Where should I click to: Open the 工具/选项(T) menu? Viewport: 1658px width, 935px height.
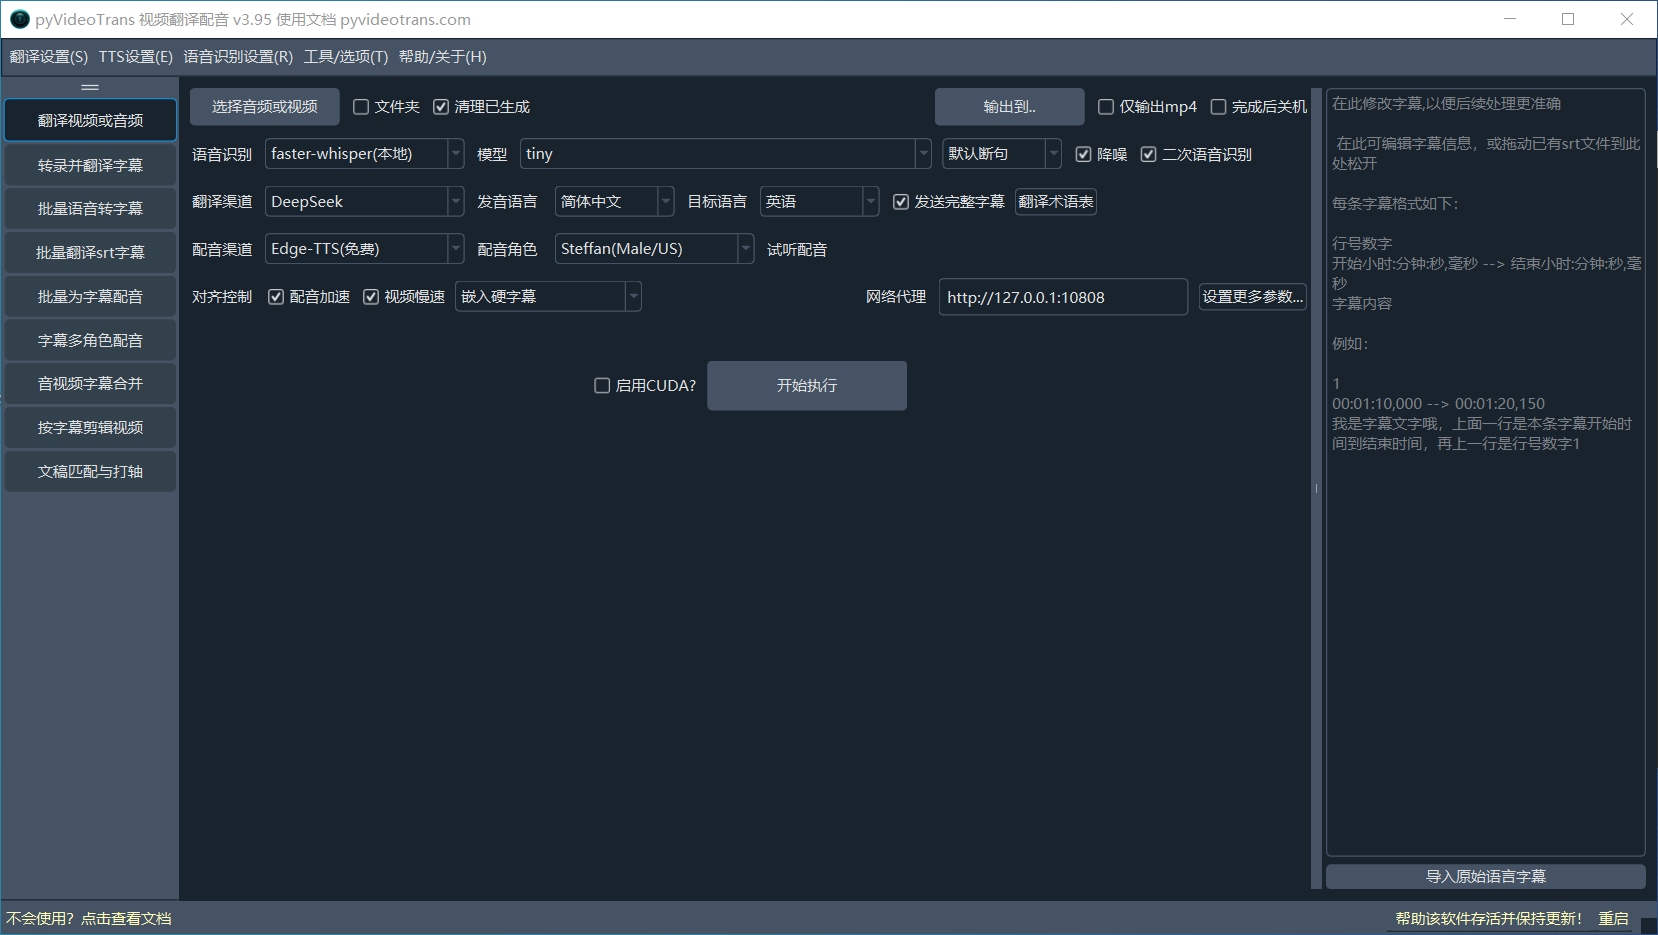[x=346, y=57]
